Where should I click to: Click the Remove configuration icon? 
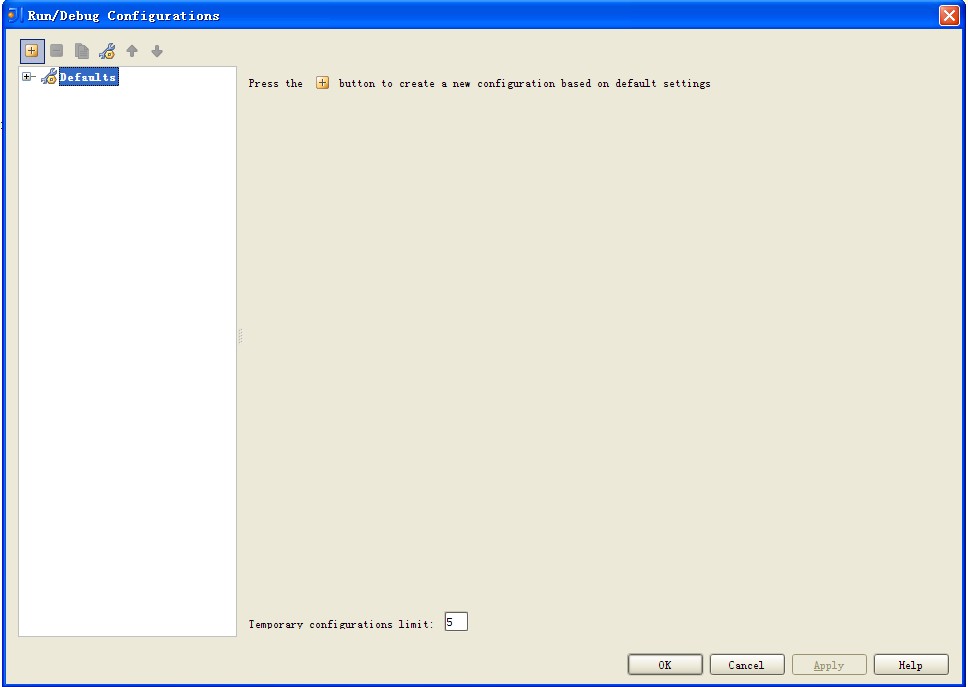[x=56, y=50]
